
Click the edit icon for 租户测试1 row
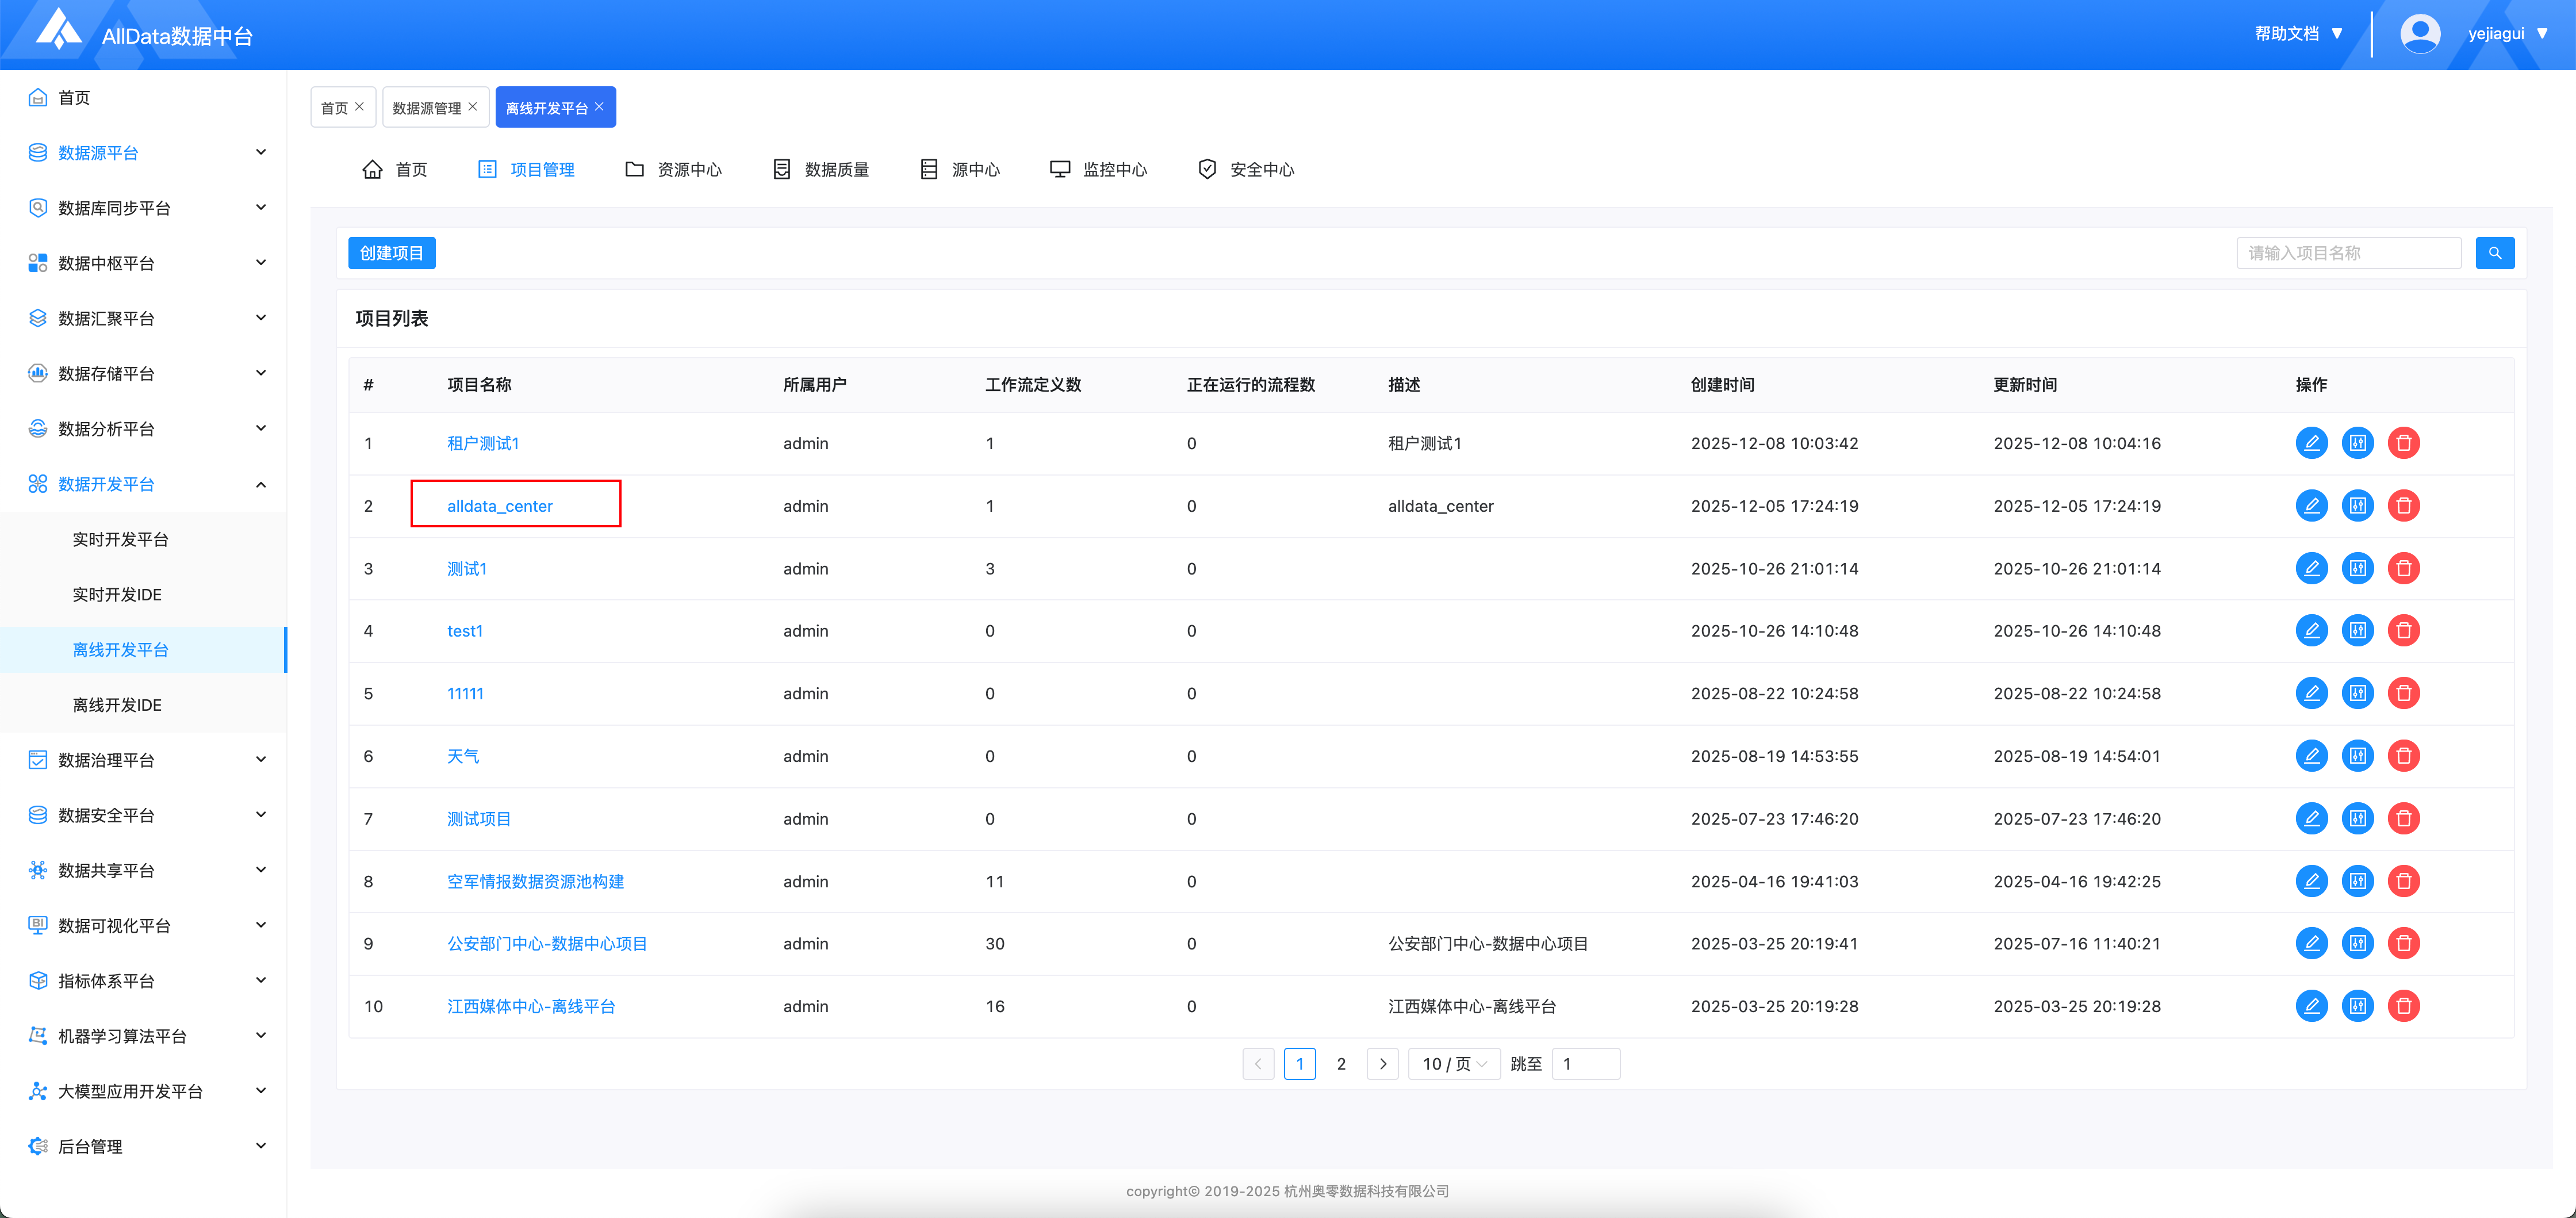(2311, 443)
